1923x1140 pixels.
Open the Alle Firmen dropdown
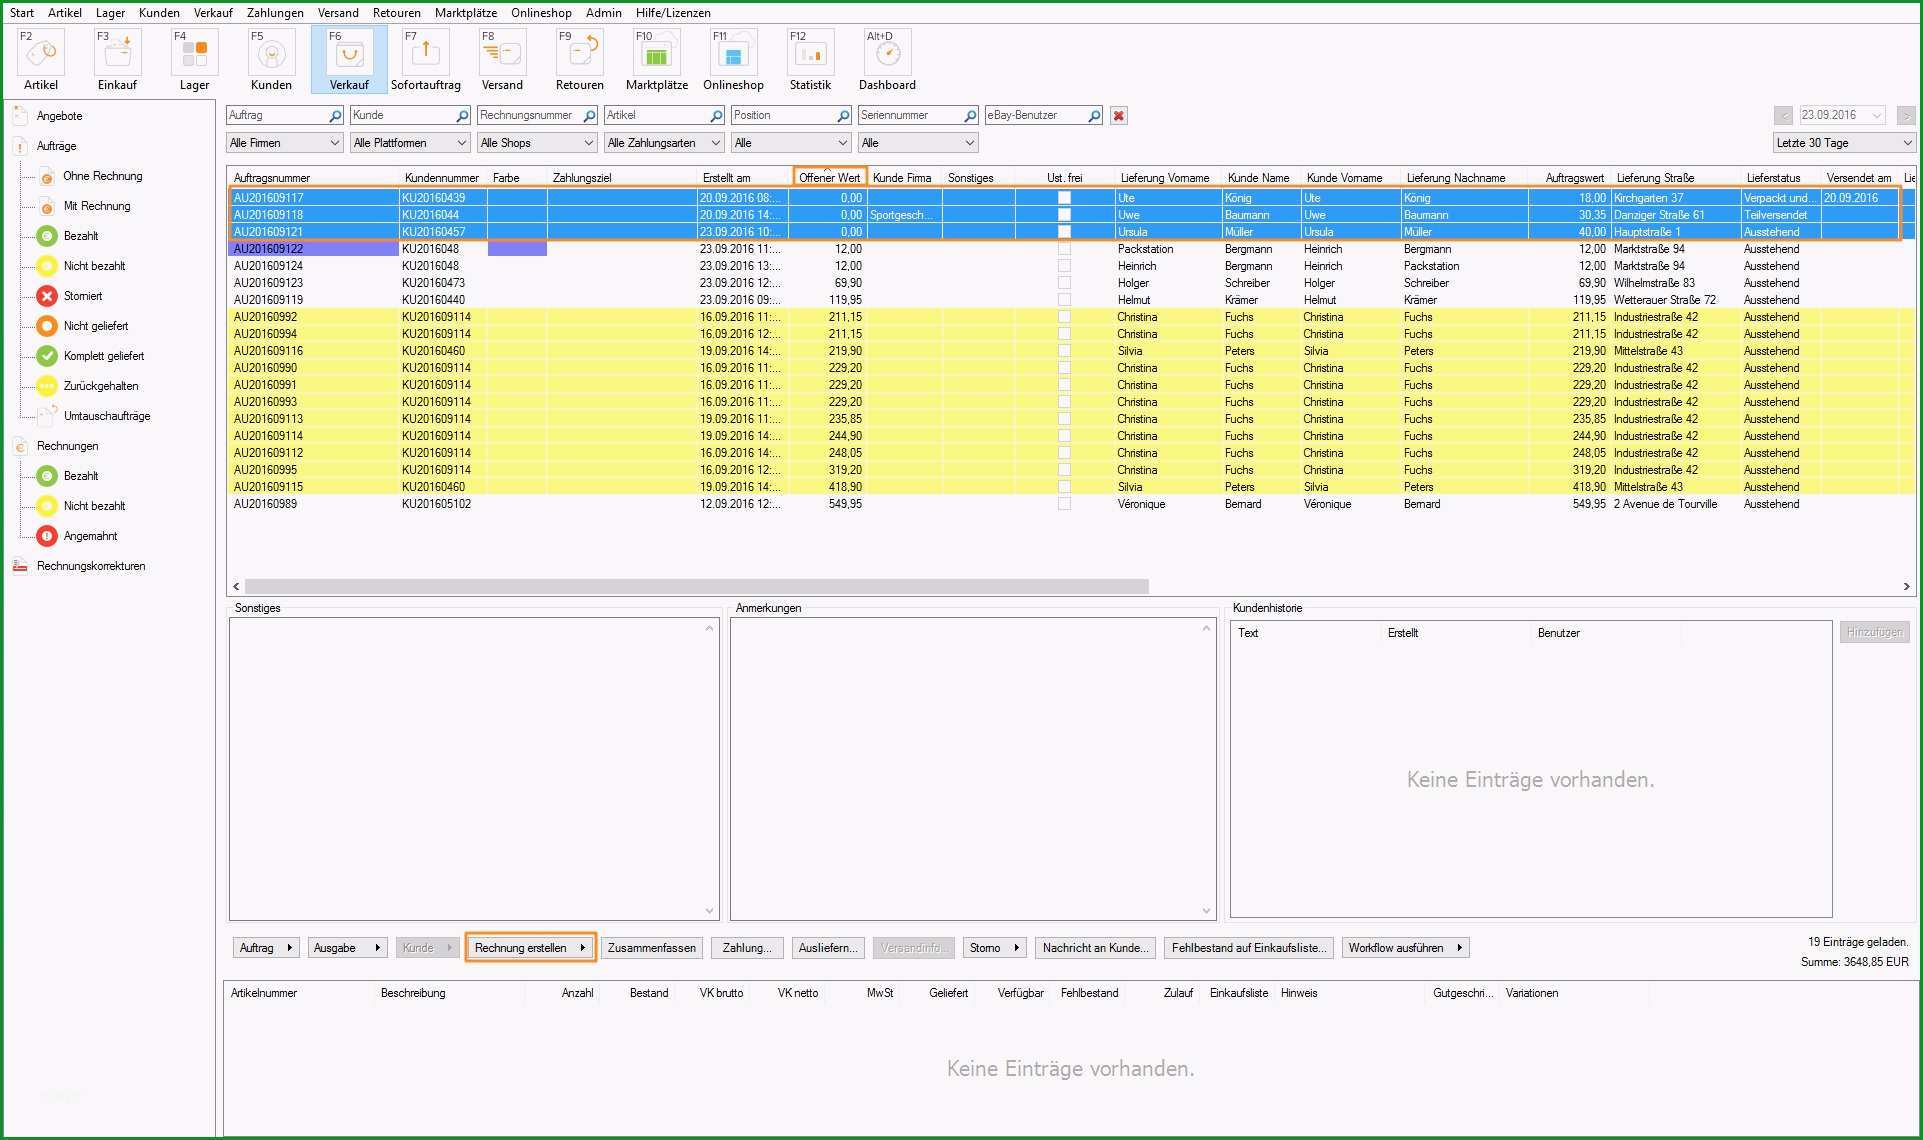tap(285, 143)
